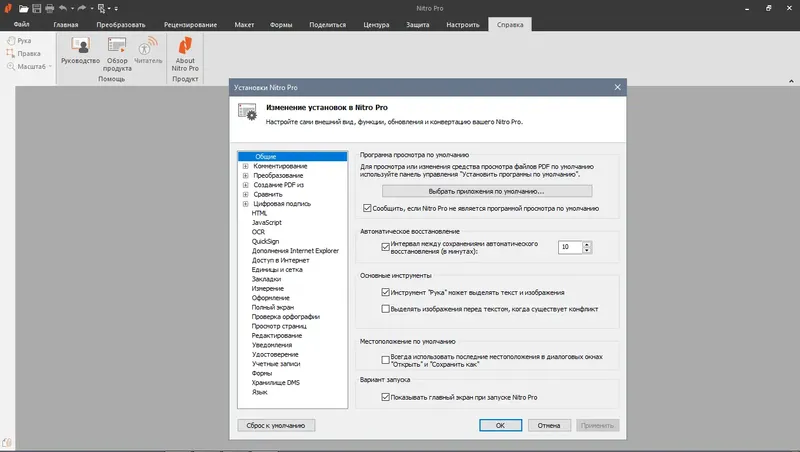
Task: Select Полный экран in settings list
Action: click(x=272, y=307)
